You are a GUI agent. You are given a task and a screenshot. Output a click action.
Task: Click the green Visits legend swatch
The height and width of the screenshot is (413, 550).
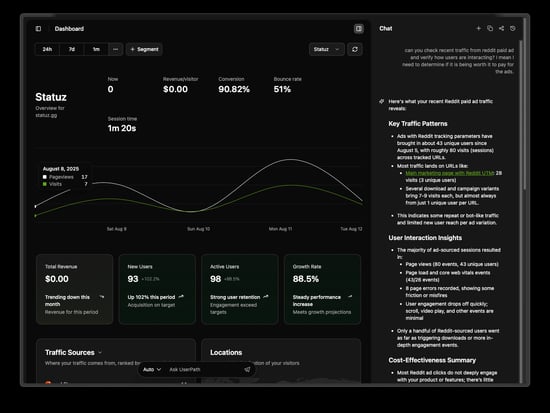pos(45,184)
